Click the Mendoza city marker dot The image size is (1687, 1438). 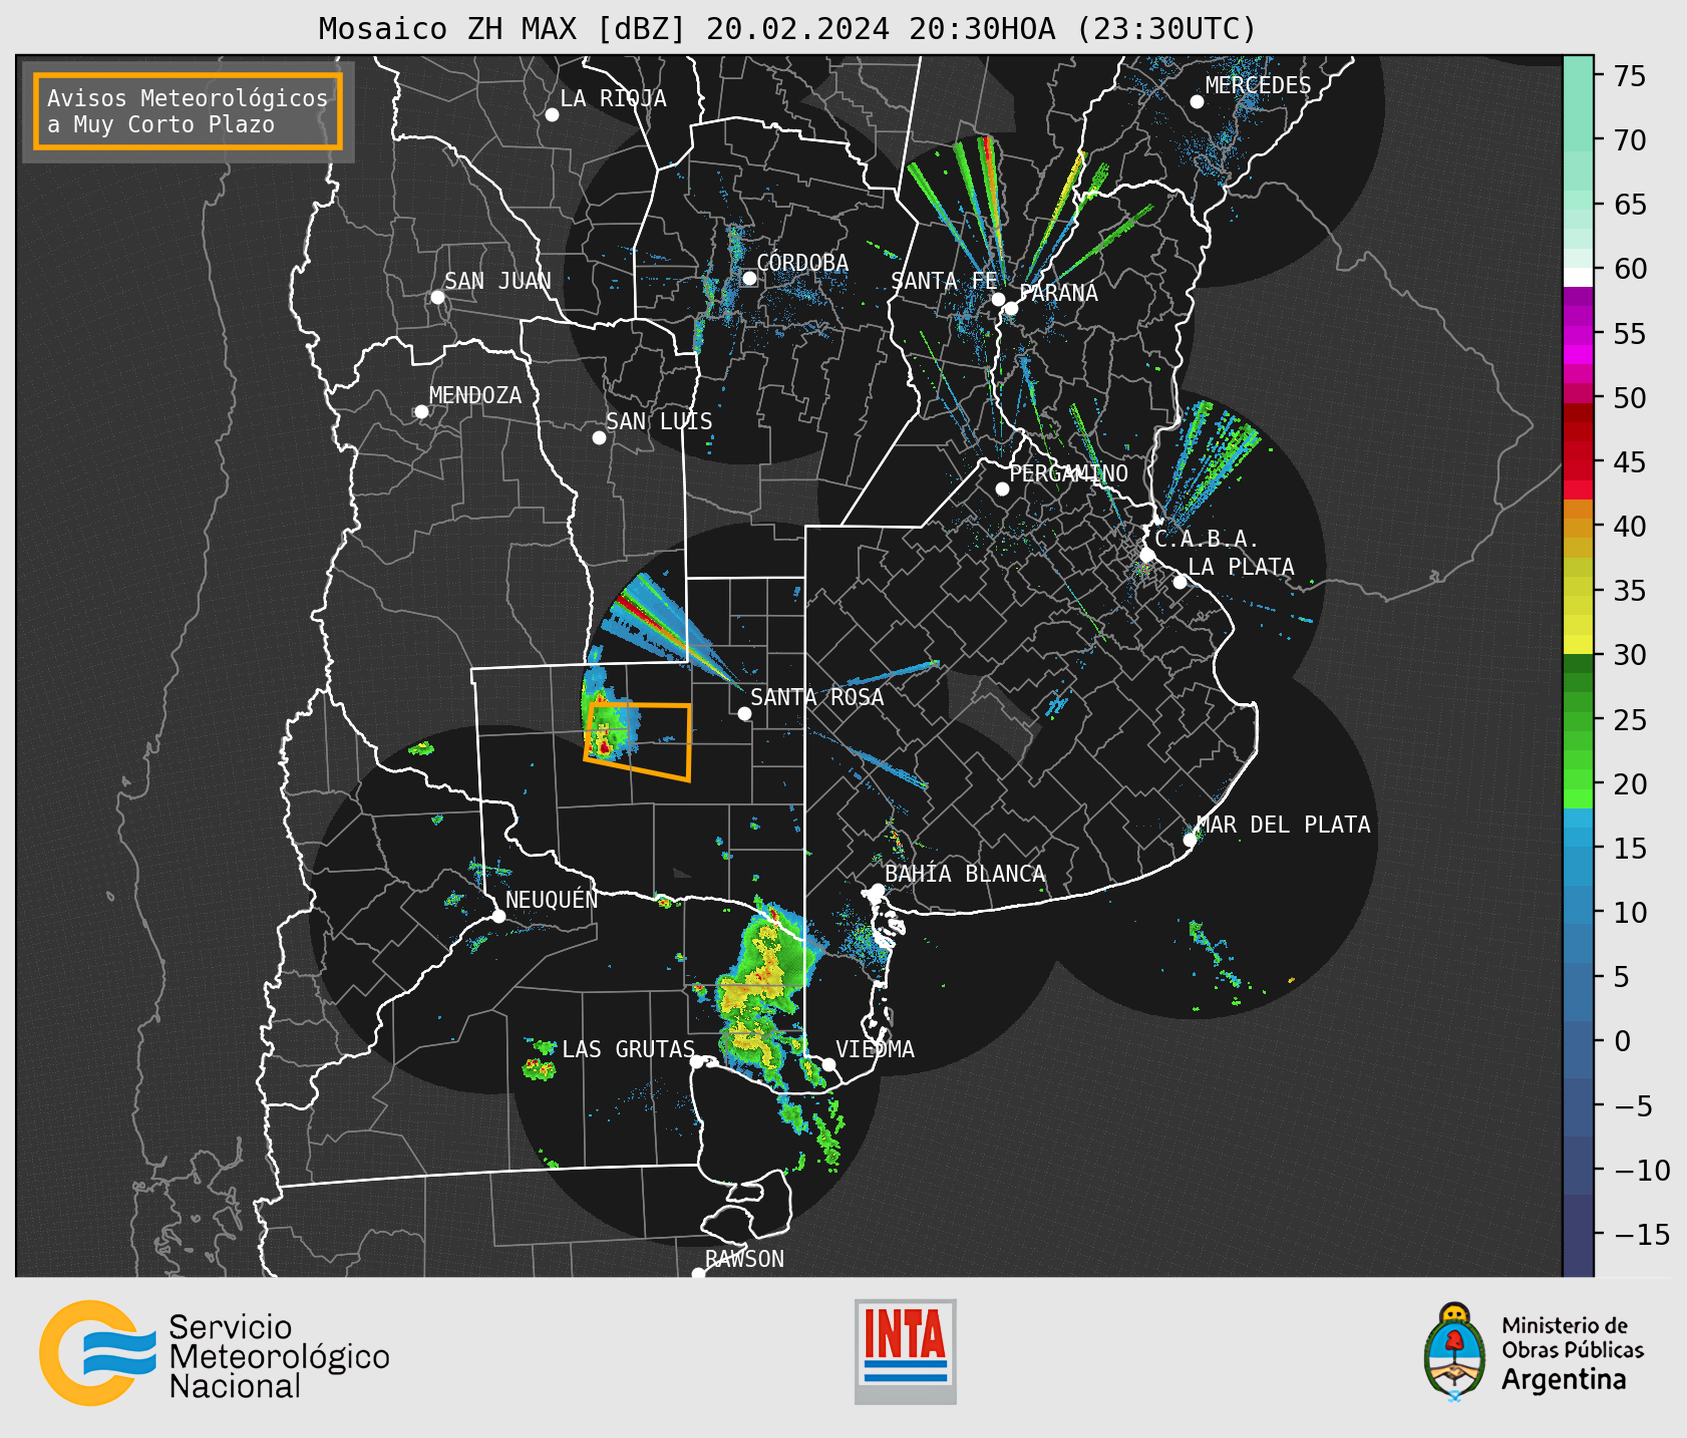421,412
